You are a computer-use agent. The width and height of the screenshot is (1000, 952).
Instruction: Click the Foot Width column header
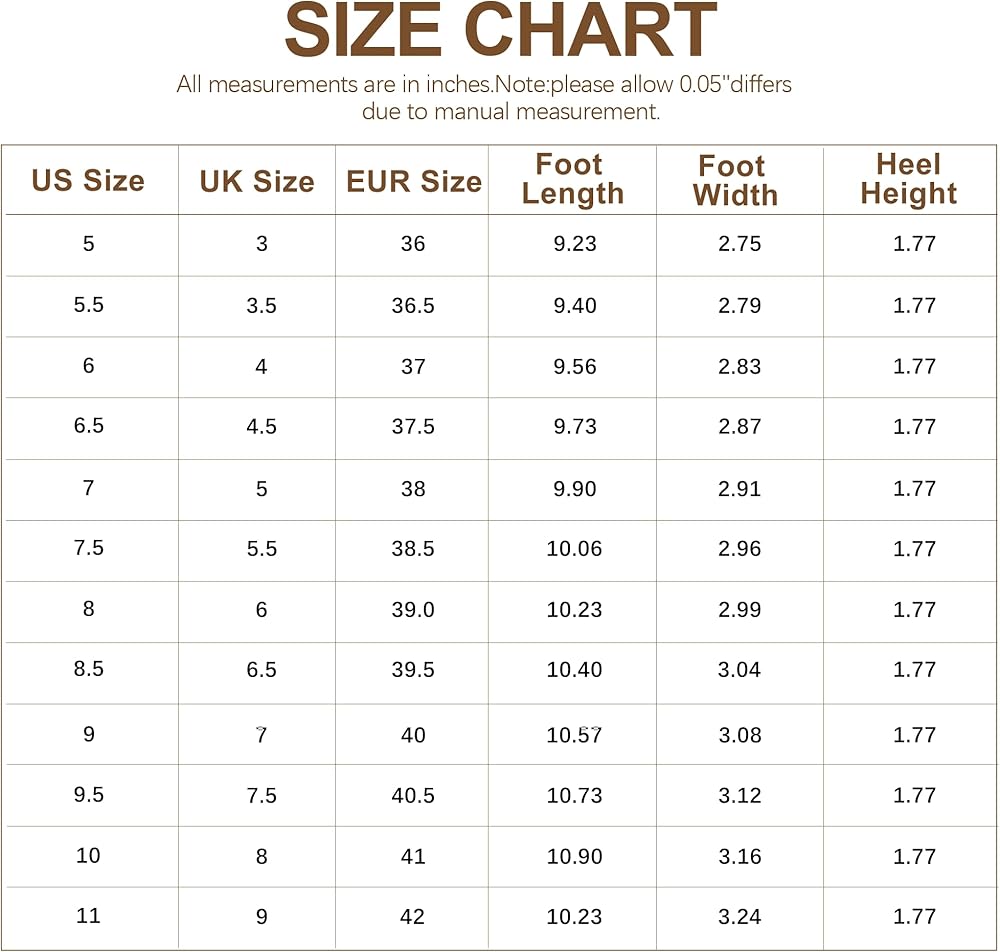(x=735, y=180)
